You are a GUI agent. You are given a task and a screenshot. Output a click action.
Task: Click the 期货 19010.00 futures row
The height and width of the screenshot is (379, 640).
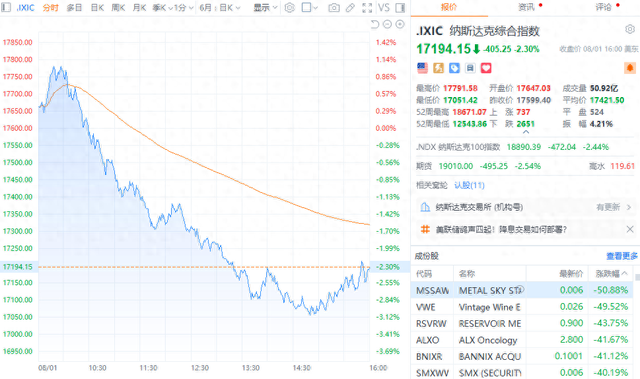[525, 166]
